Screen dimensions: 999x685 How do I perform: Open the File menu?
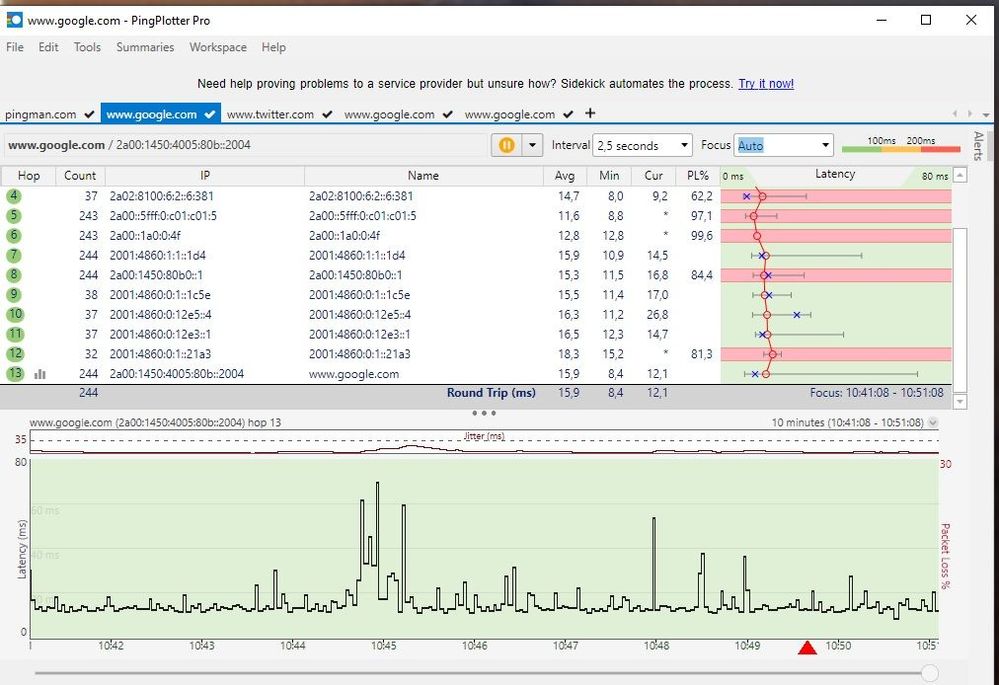click(x=15, y=47)
